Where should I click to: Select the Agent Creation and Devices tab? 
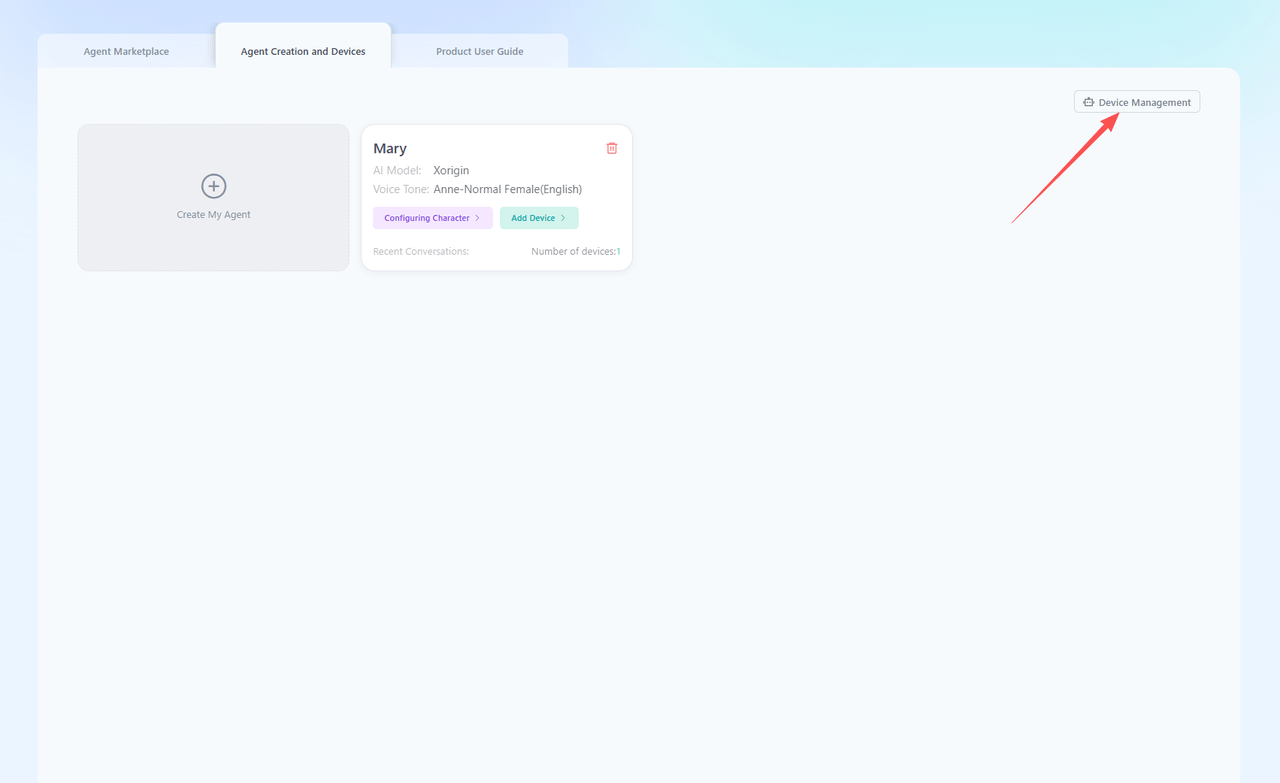(303, 51)
